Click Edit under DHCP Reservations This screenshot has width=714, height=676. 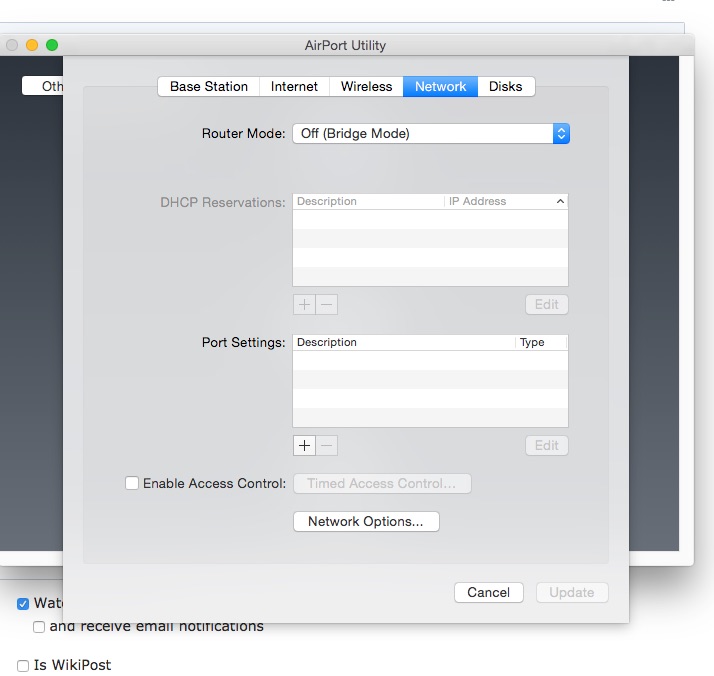click(546, 305)
